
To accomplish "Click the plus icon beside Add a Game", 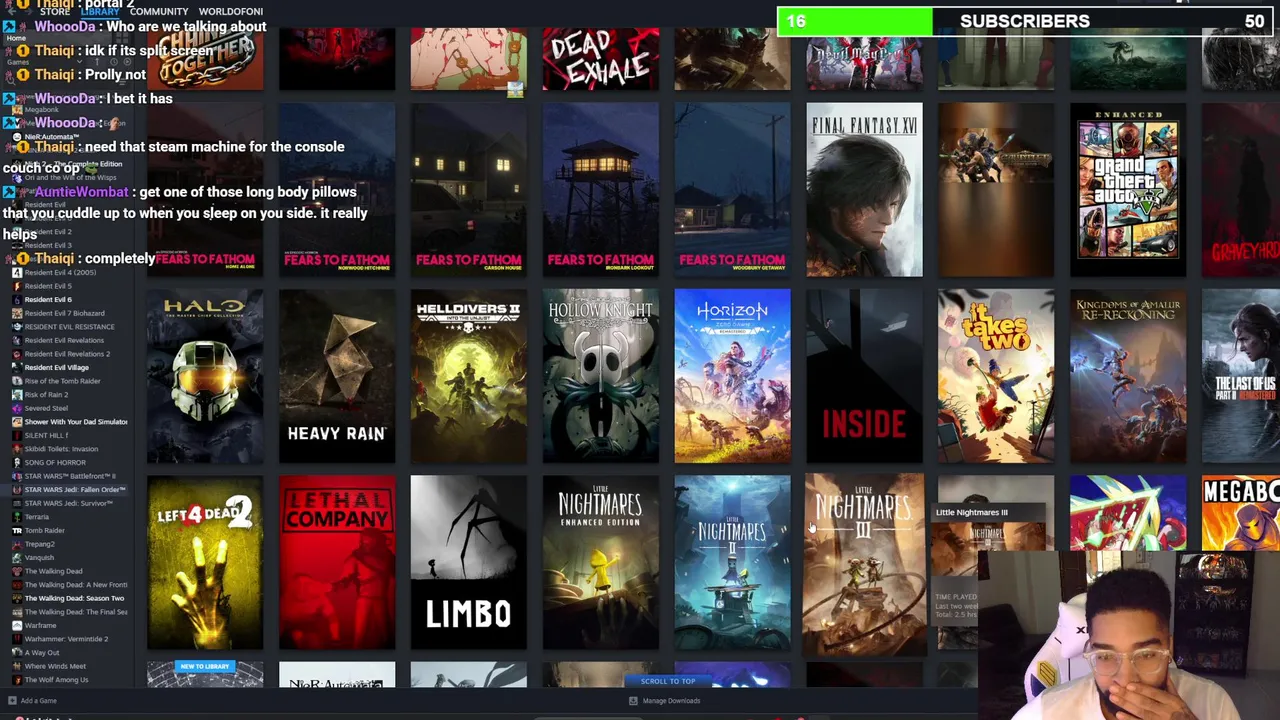I will [x=12, y=701].
